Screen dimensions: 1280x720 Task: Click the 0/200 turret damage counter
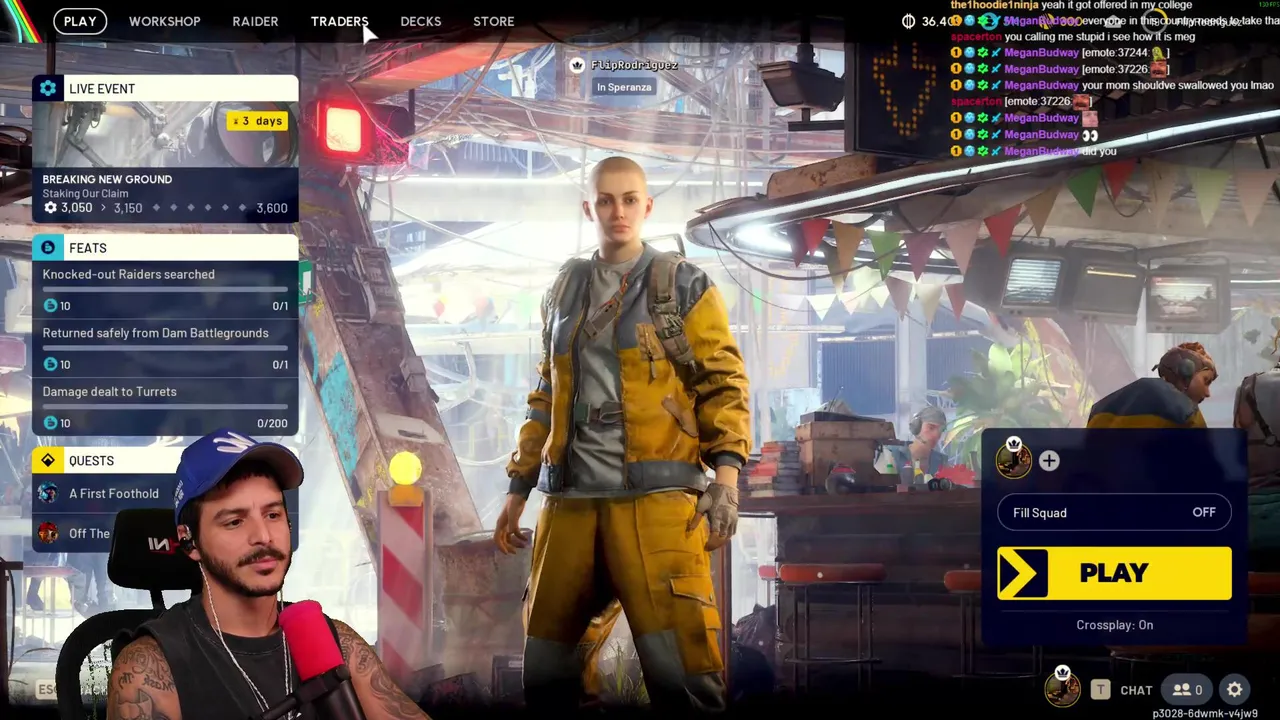pos(272,424)
